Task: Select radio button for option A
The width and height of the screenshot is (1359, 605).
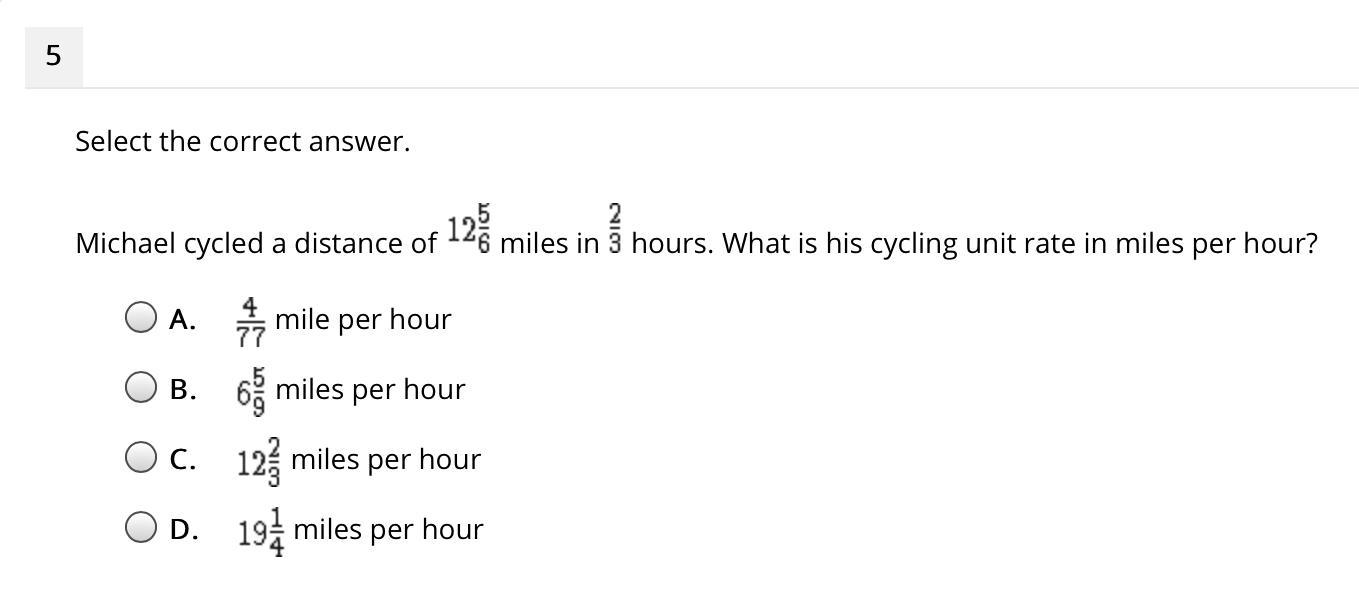Action: coord(141,318)
